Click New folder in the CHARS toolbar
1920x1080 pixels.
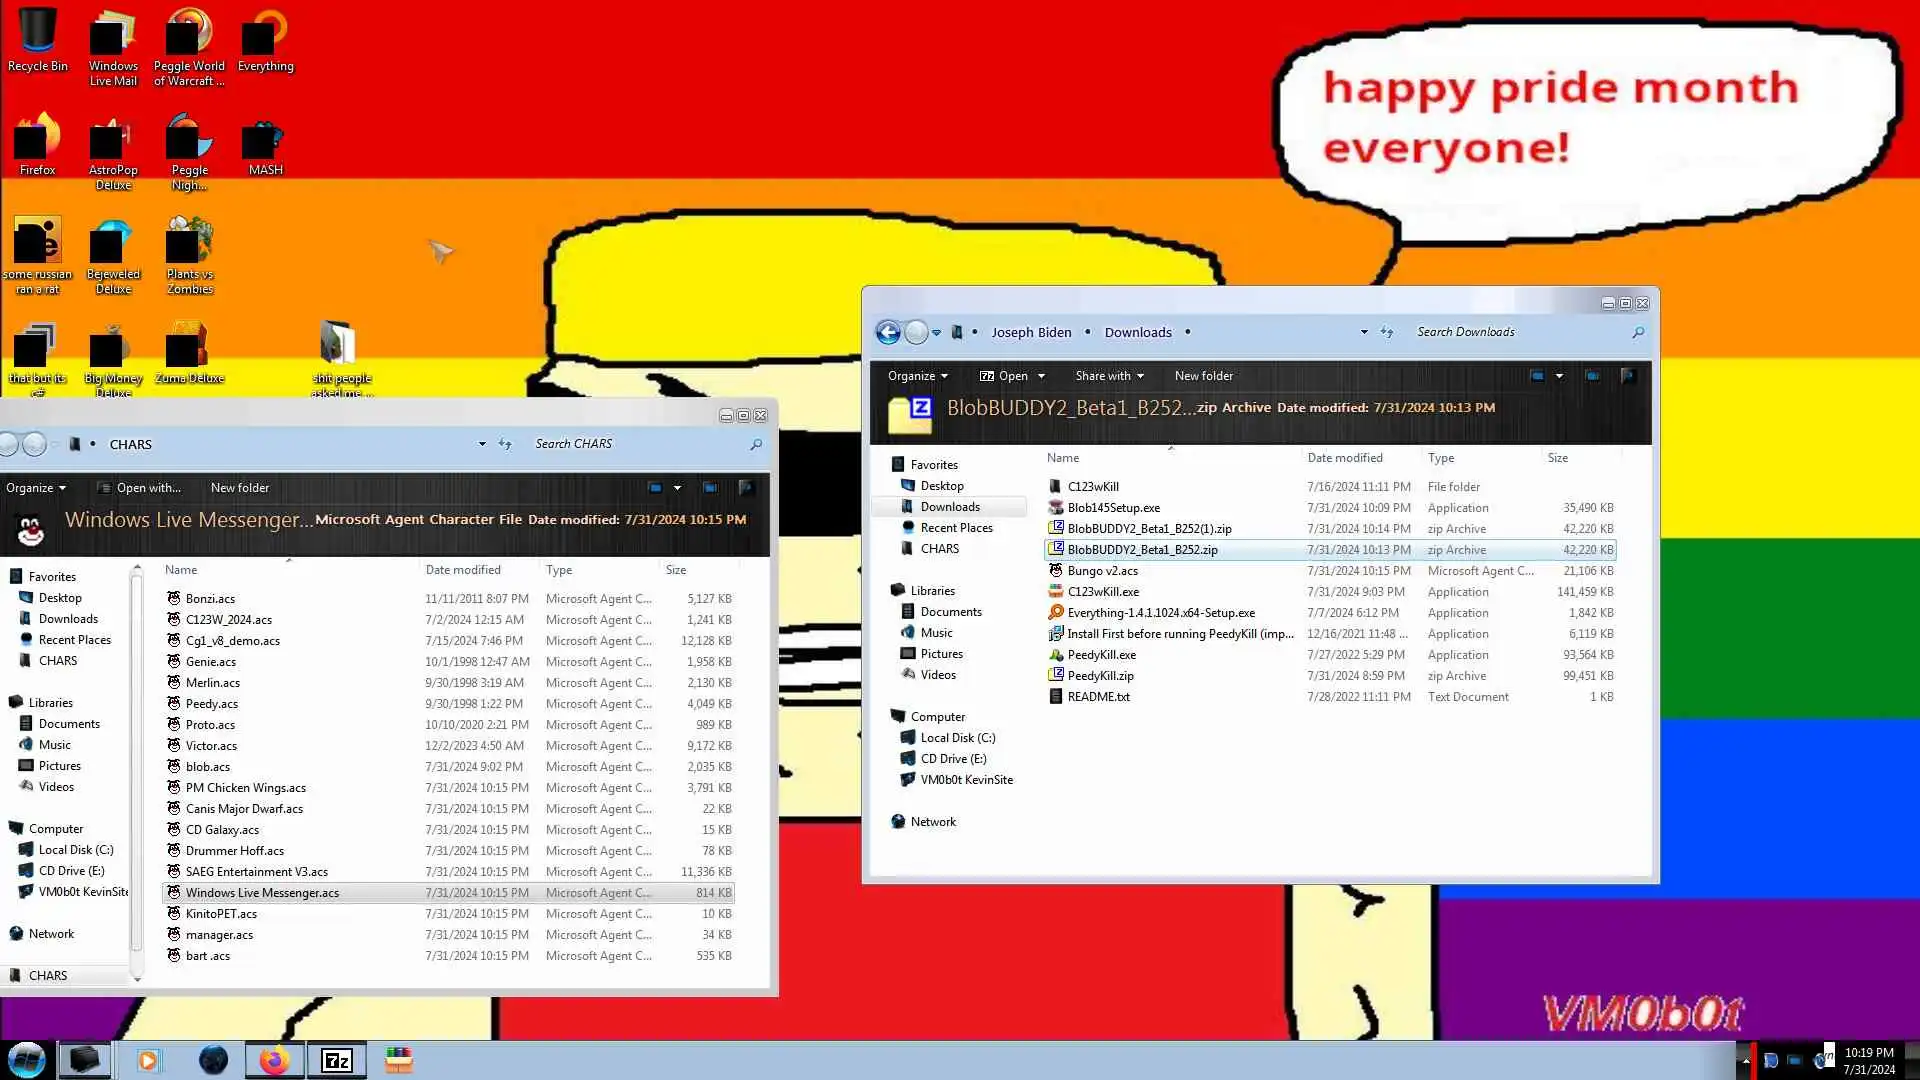[239, 488]
